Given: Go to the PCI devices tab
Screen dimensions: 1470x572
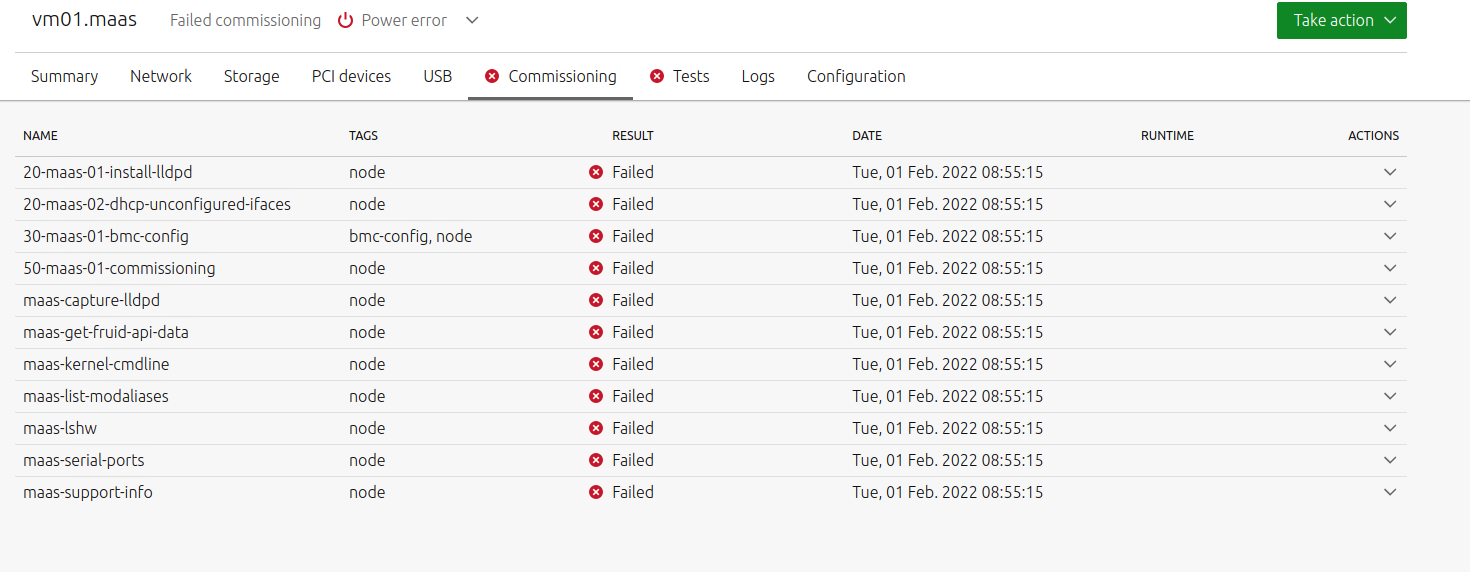Looking at the screenshot, I should 351,76.
